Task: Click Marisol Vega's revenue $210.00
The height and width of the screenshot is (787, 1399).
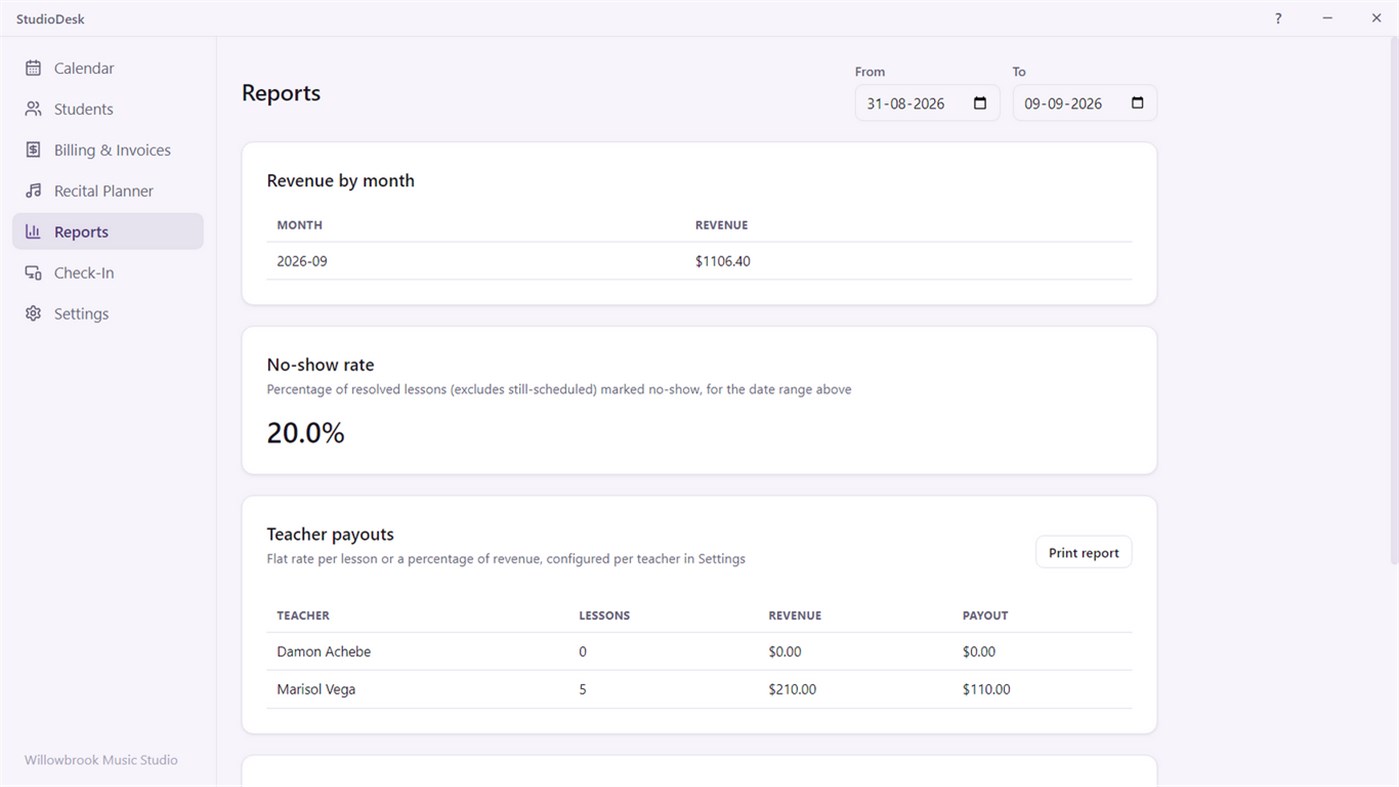Action: 792,690
